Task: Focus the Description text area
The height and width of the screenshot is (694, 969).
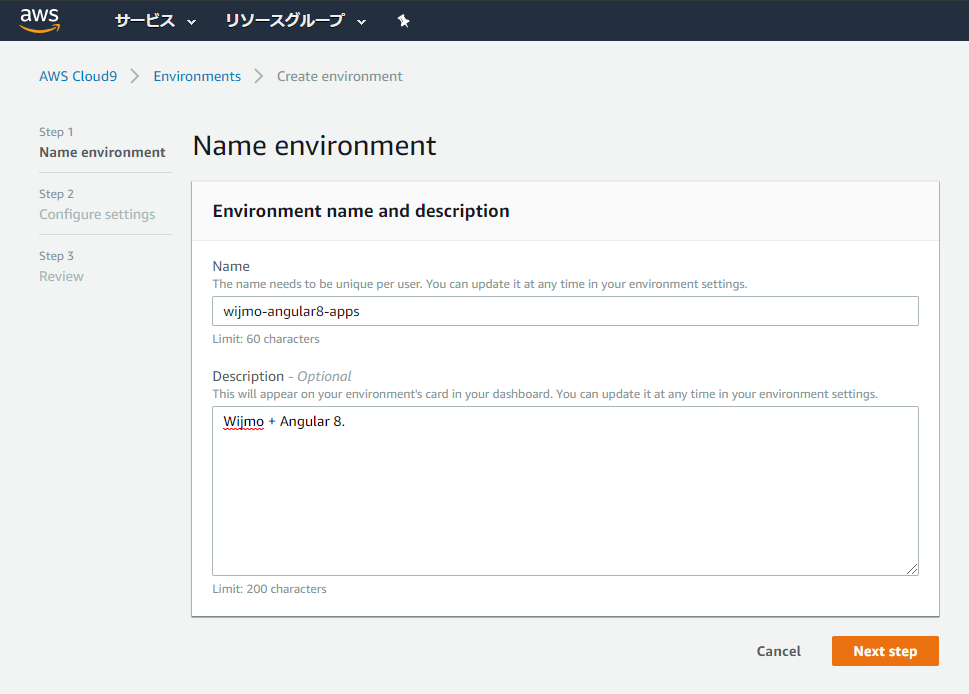Action: click(565, 491)
